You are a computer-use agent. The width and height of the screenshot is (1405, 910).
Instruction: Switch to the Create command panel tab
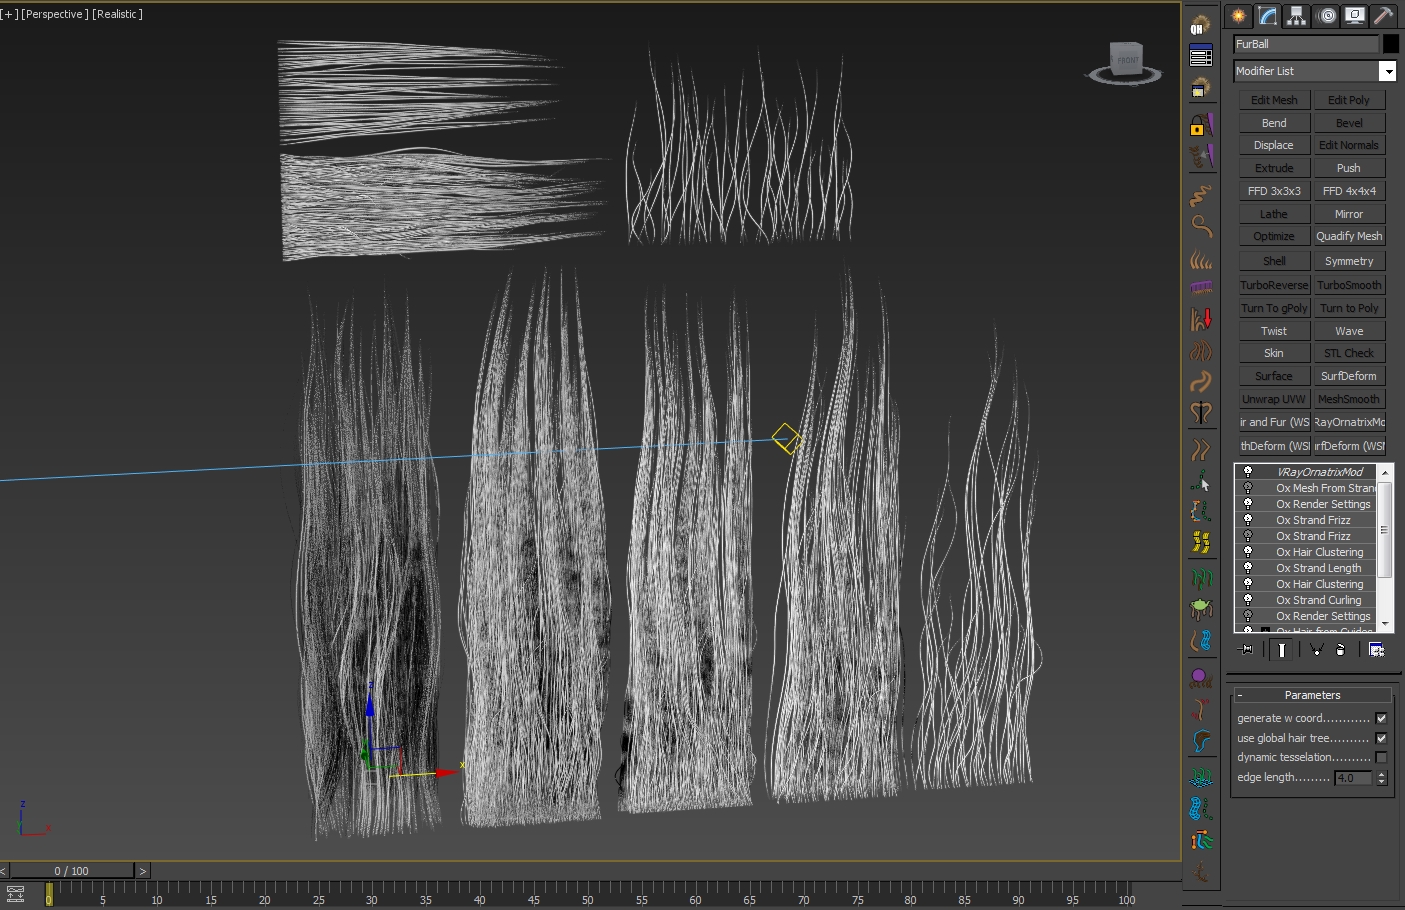click(1238, 16)
